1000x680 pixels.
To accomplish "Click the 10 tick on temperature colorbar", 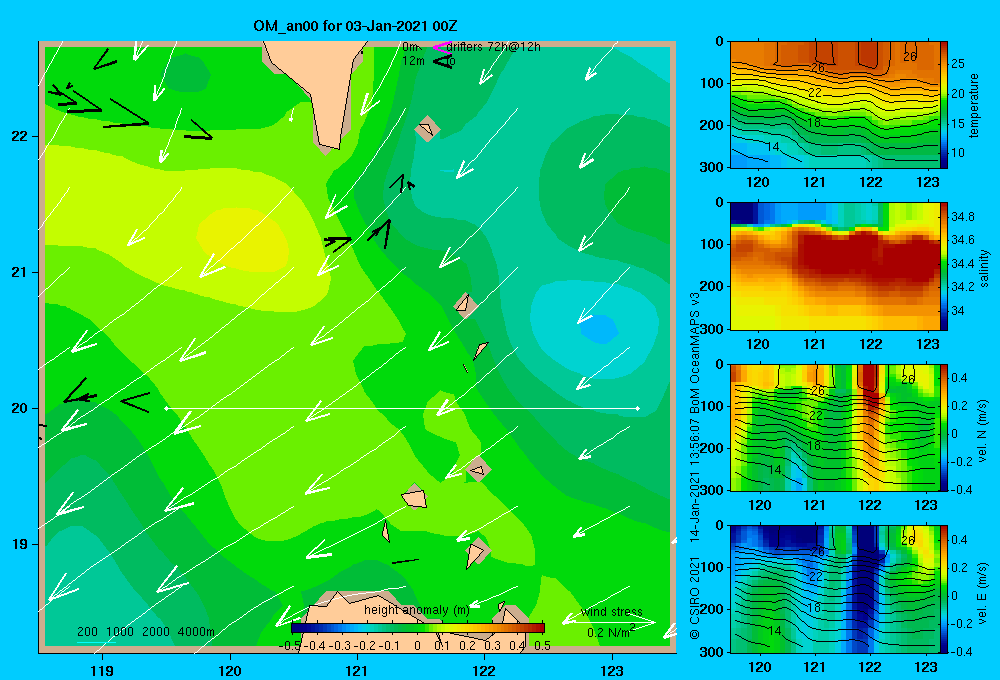I will [x=958, y=153].
